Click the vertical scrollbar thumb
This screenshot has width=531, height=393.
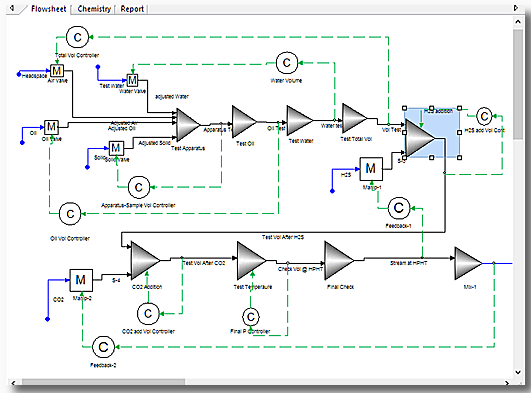(518, 84)
